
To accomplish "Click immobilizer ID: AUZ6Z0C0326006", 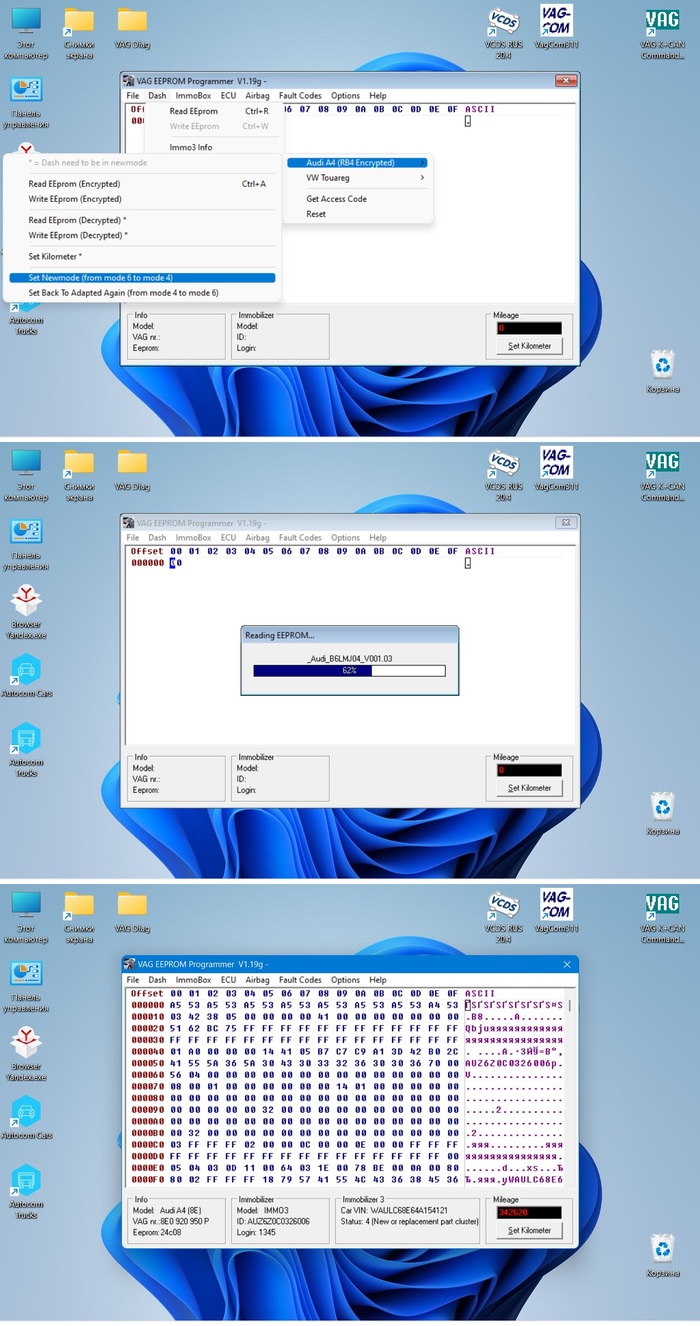I will [x=273, y=1220].
